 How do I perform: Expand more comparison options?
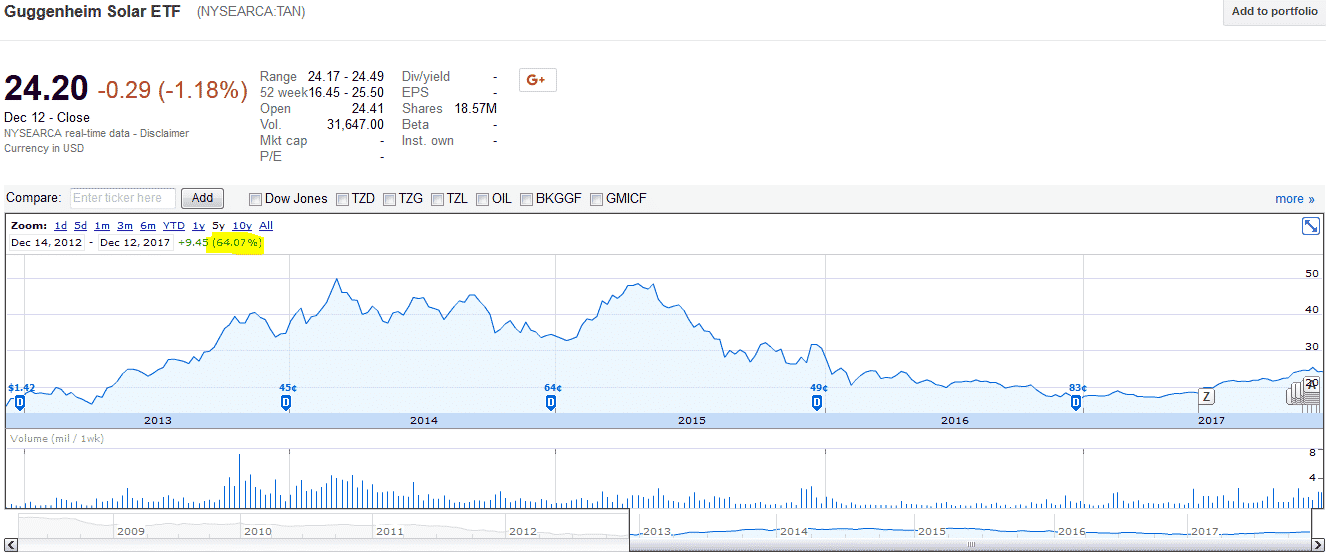click(x=1294, y=199)
